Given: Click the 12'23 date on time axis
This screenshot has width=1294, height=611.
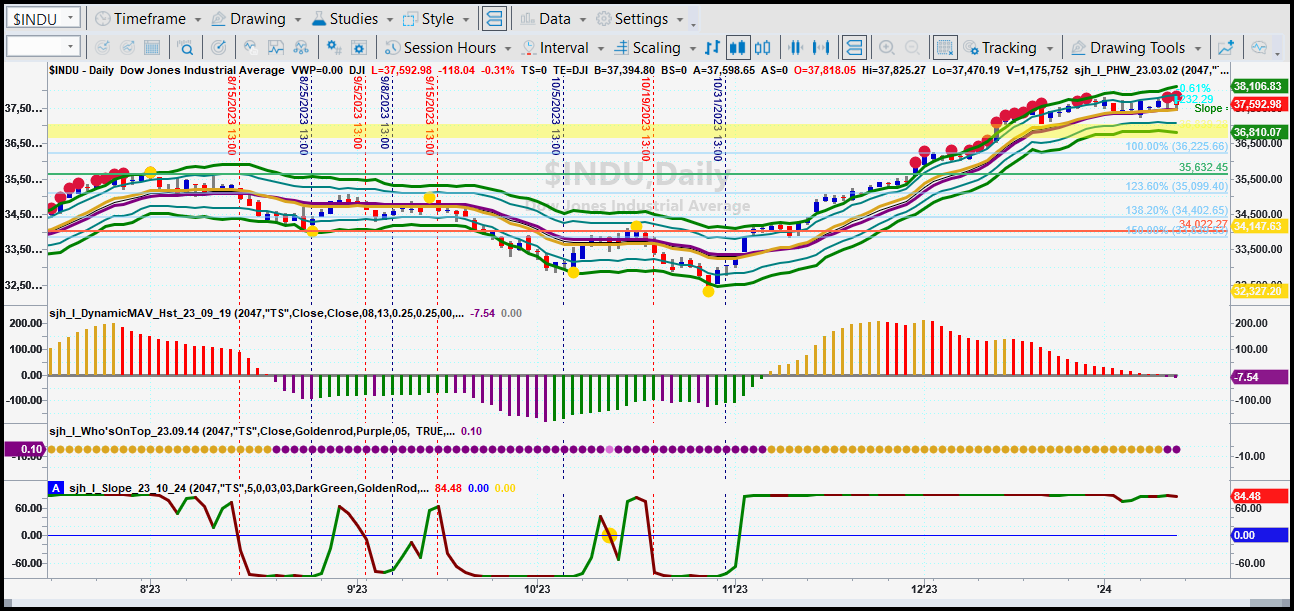Looking at the screenshot, I should [x=924, y=590].
